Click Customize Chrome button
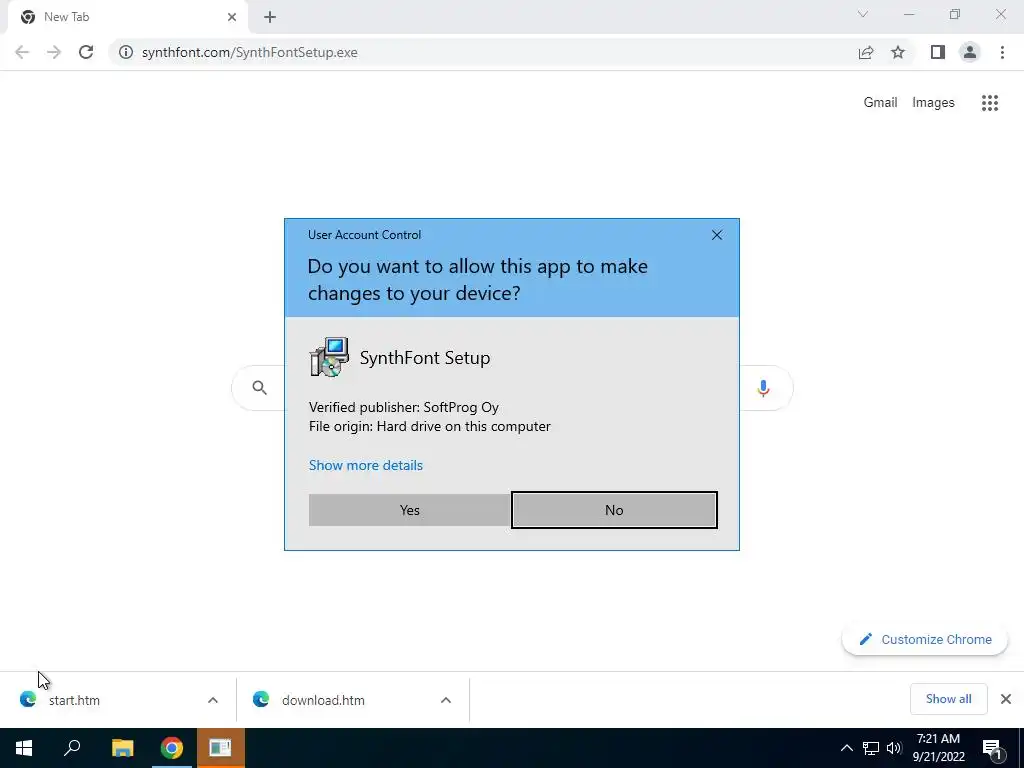 point(925,639)
